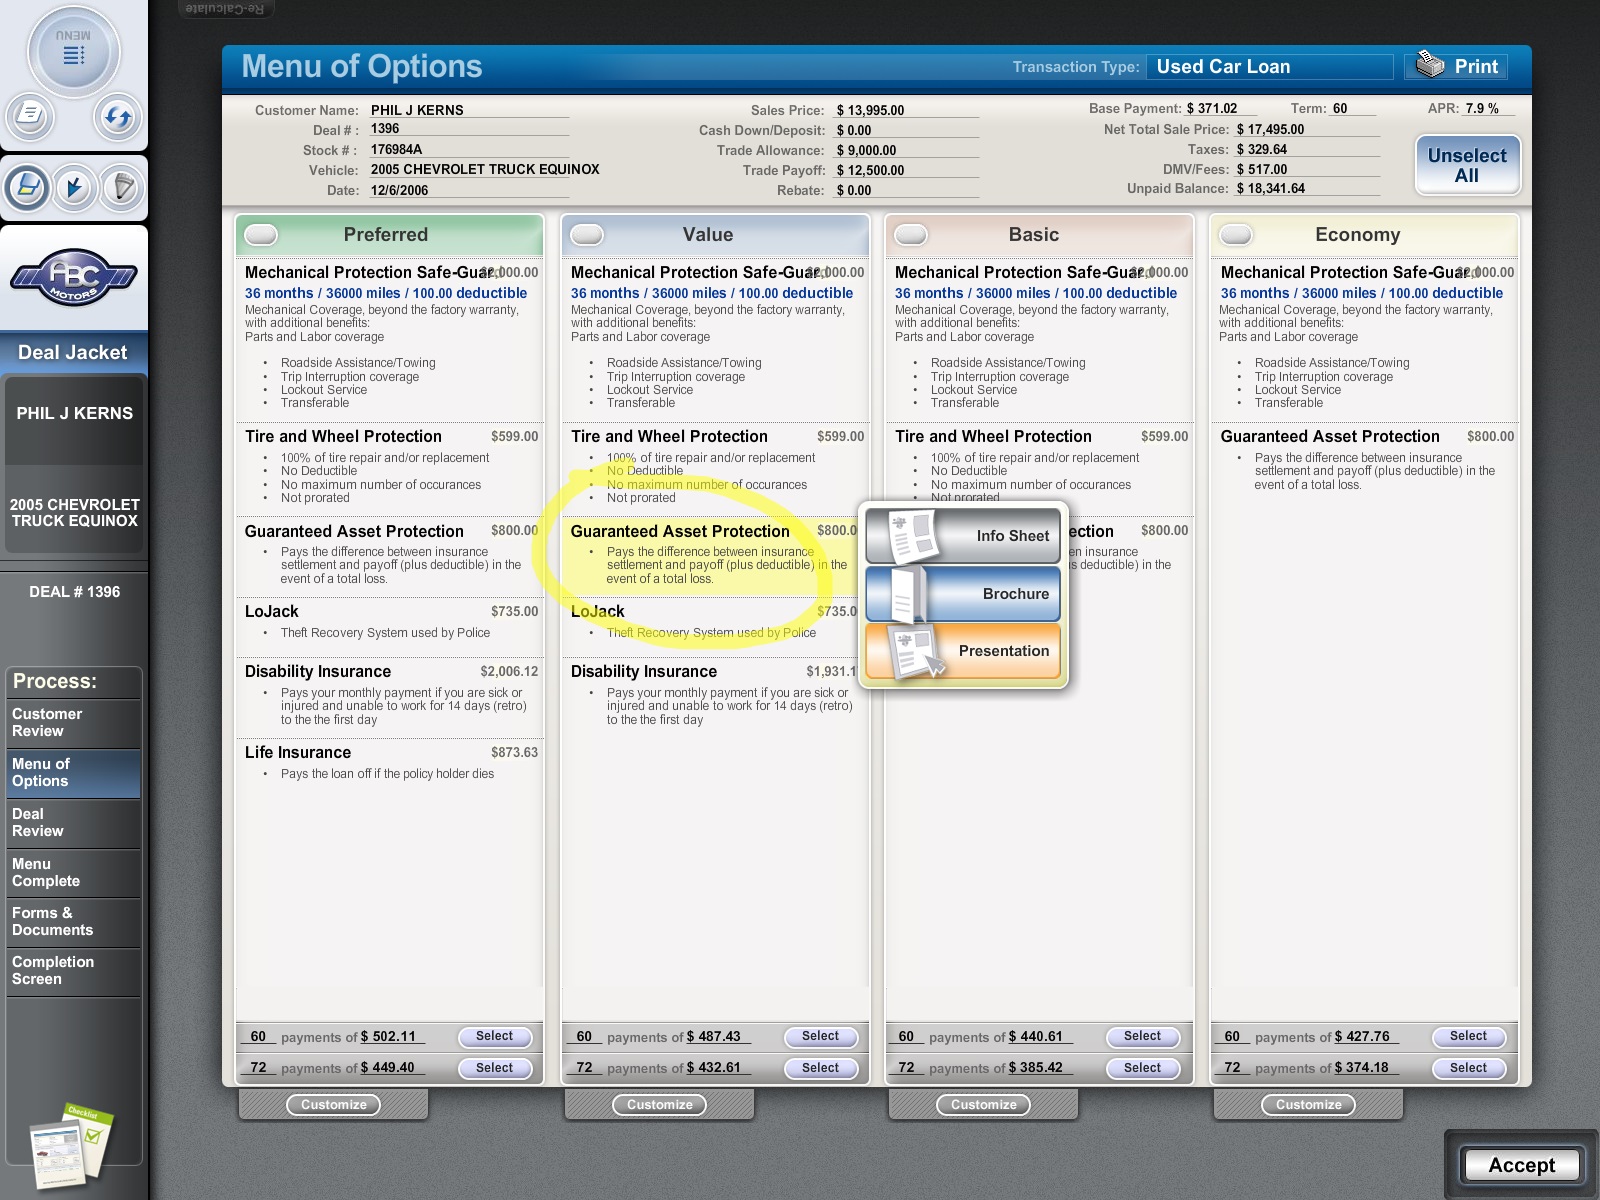This screenshot has height=1200, width=1600.
Task: Click Economy Guaranteed Asset Protection item
Action: (x=1366, y=460)
